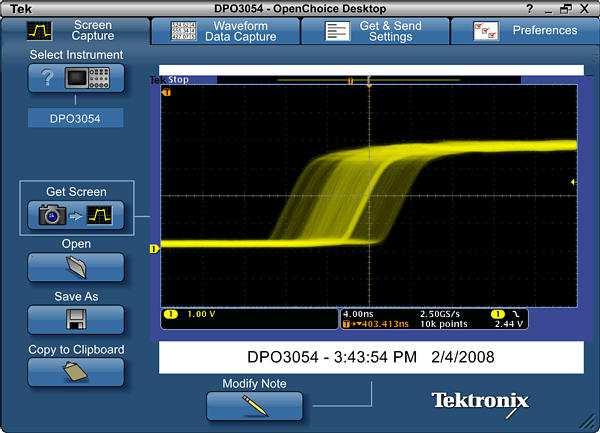The height and width of the screenshot is (433, 600).
Task: Click the trigger position T marker at top
Action: tap(350, 81)
